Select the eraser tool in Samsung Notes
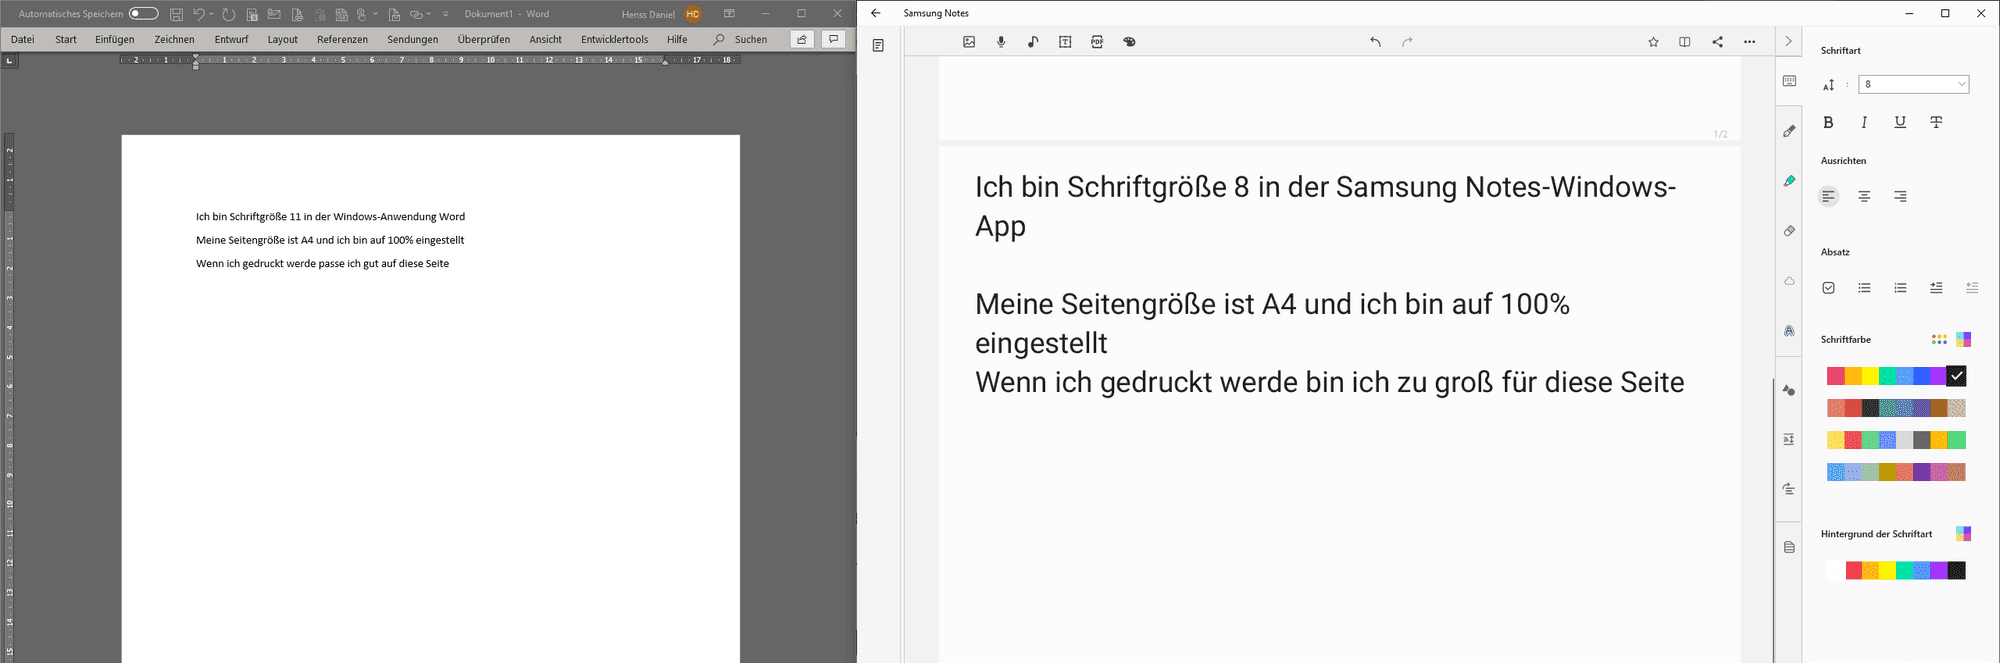The width and height of the screenshot is (2000, 663). 1789,231
